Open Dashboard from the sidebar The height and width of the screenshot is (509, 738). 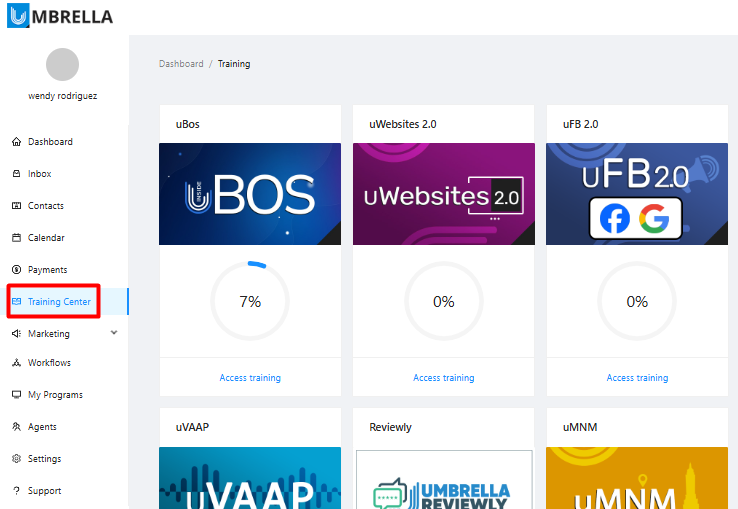click(50, 142)
